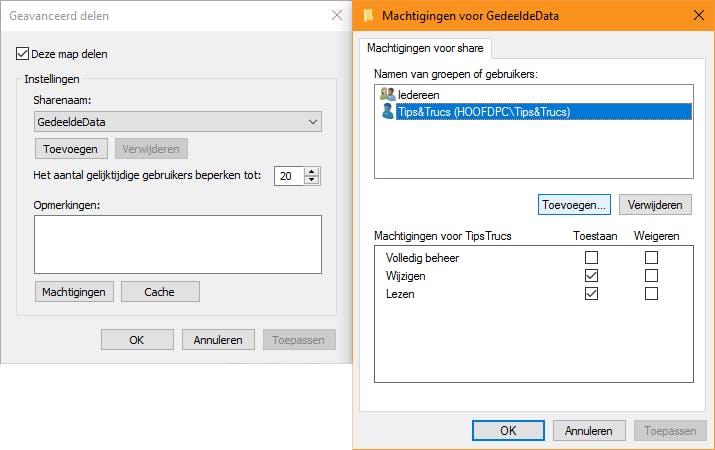Viewport: 715px width, 450px height.
Task: Click Toevoegen... to add a user
Action: click(574, 204)
